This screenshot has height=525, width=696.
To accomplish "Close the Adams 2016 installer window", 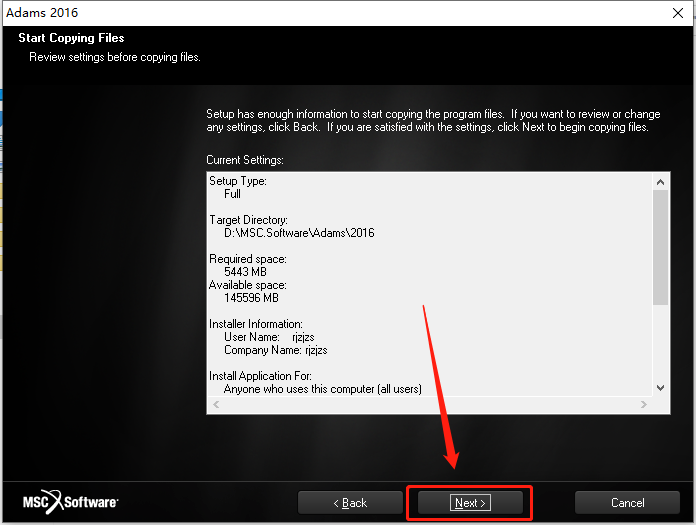I will click(x=678, y=13).
